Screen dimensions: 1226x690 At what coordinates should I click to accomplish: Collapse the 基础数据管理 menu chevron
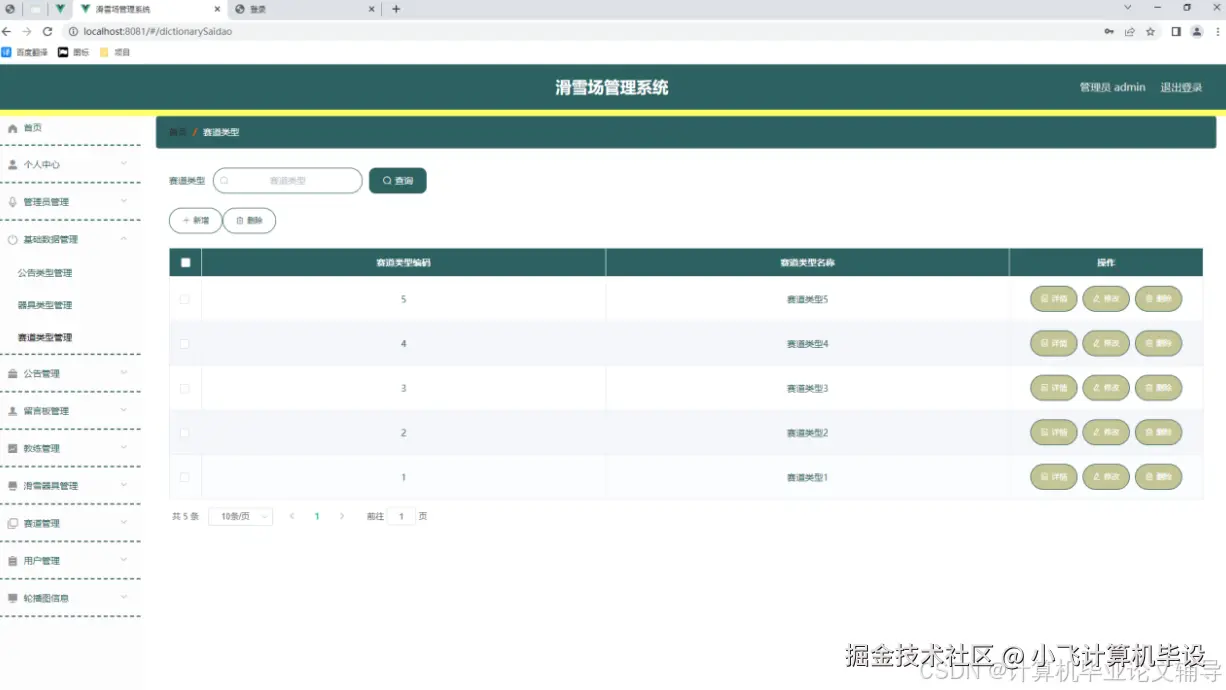[124, 239]
